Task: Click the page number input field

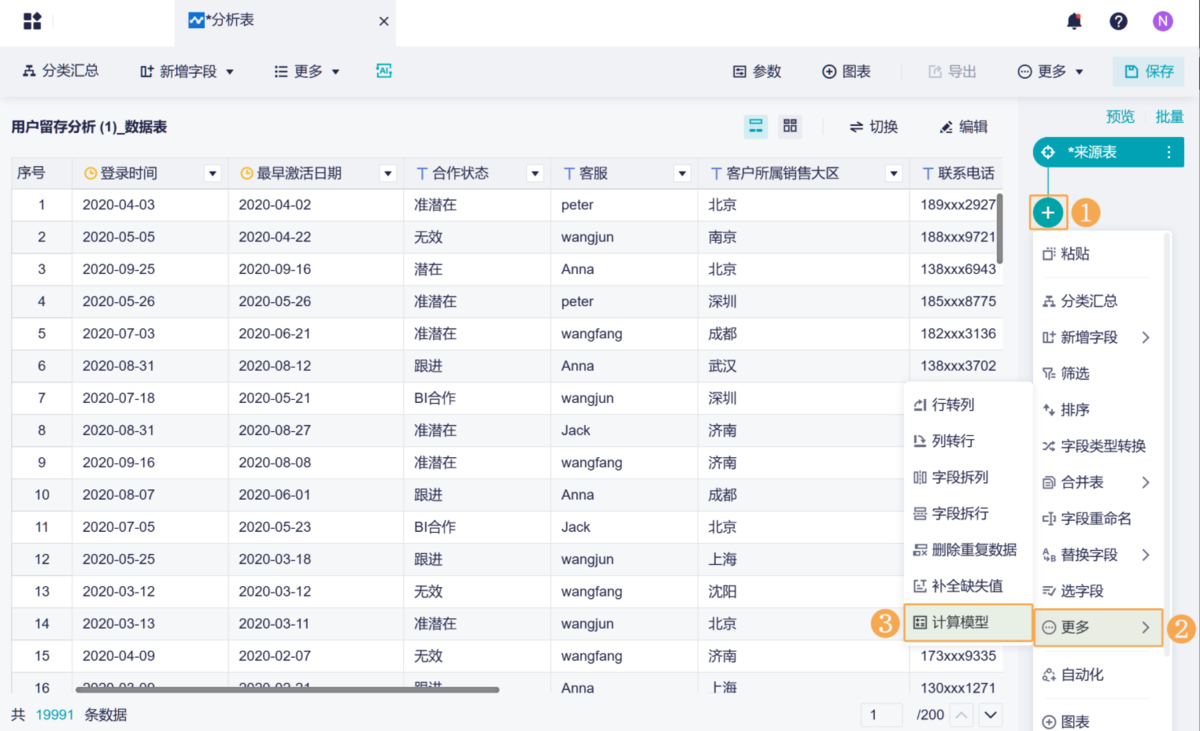Action: click(x=881, y=714)
